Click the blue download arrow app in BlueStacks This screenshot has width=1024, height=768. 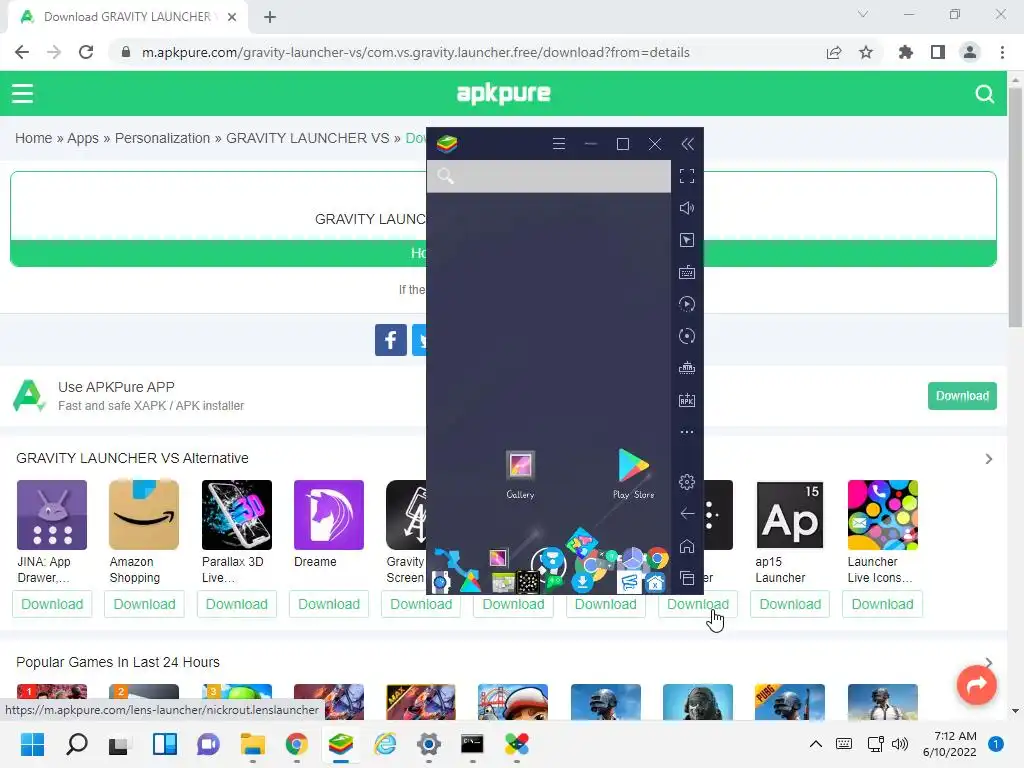pos(582,581)
